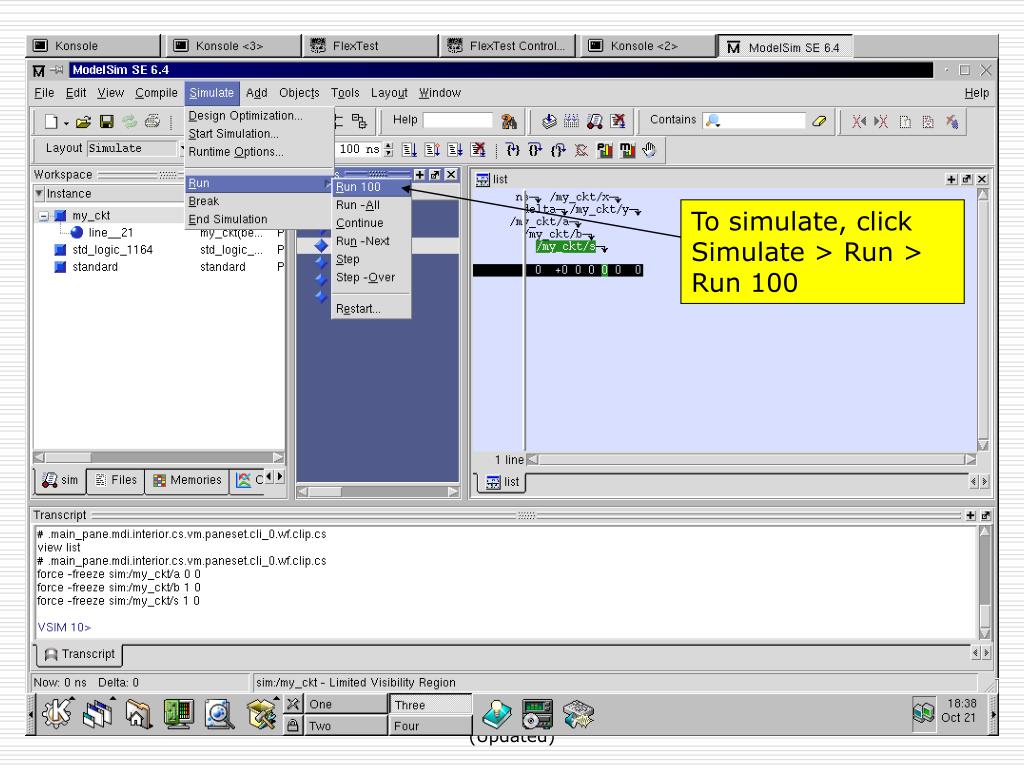Open the New file dropdown arrow
Viewport: 1024px width, 768px height.
(x=66, y=123)
